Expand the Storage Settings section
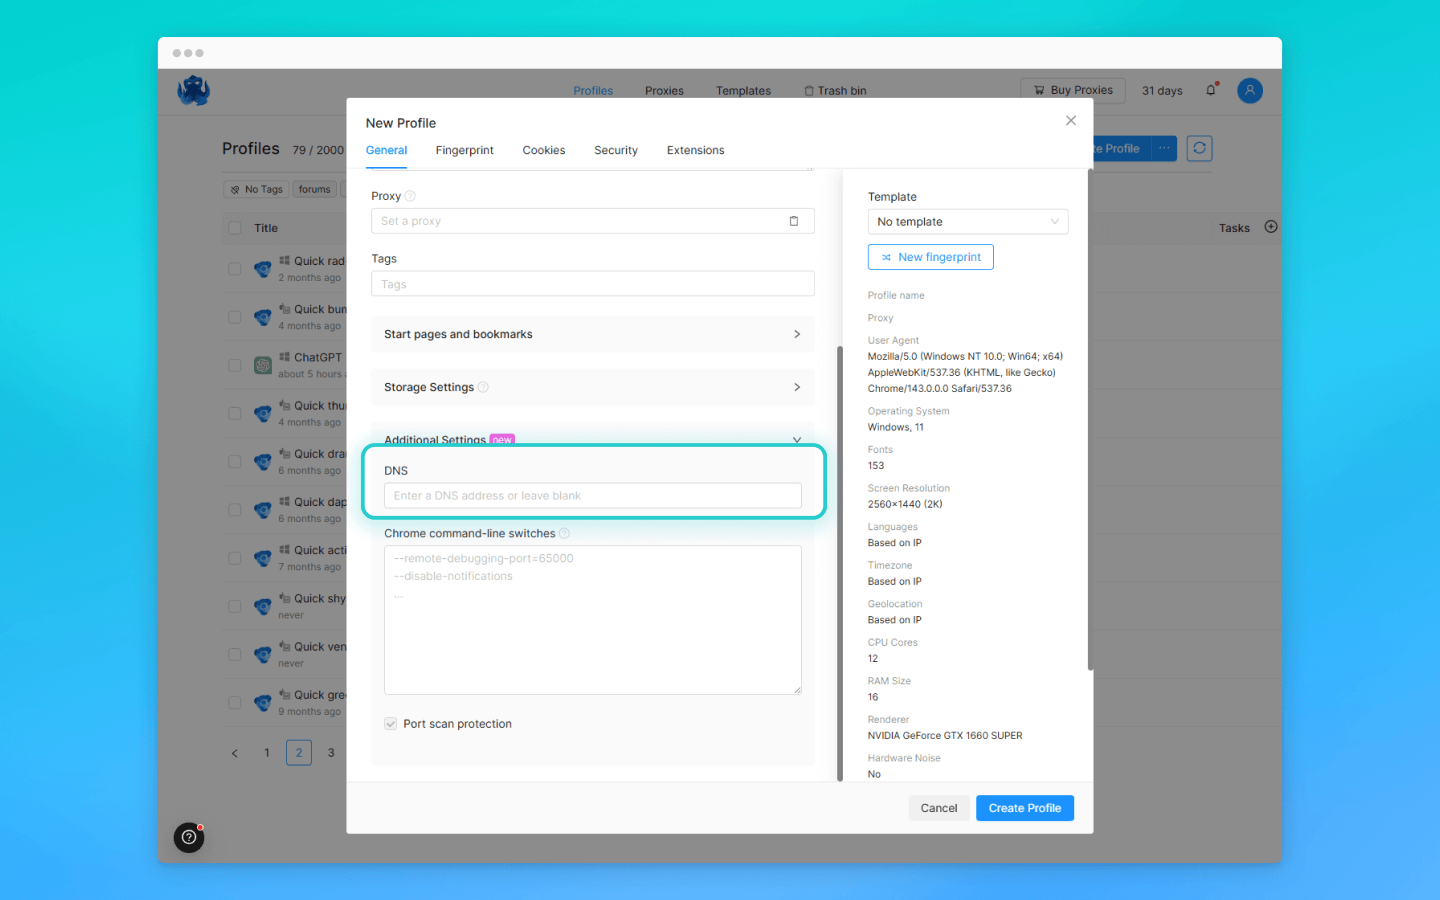The height and width of the screenshot is (900, 1440). pyautogui.click(x=593, y=387)
